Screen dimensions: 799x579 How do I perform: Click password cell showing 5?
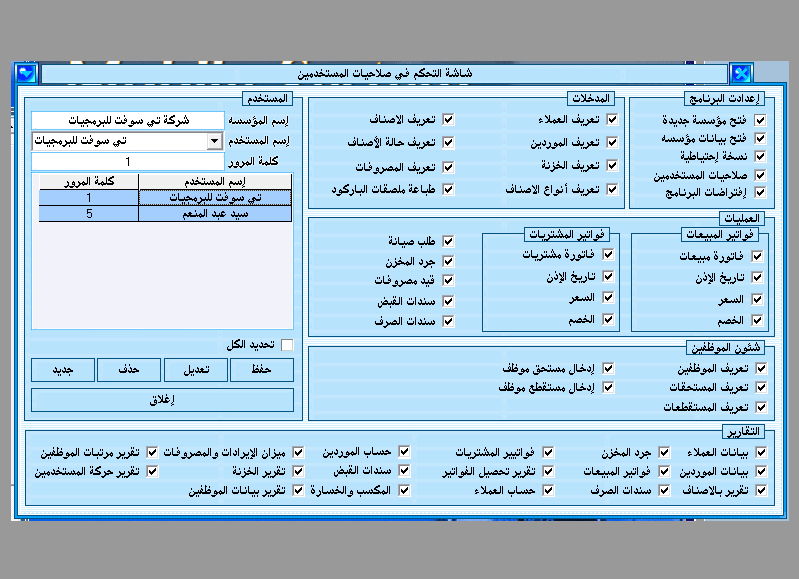click(89, 214)
